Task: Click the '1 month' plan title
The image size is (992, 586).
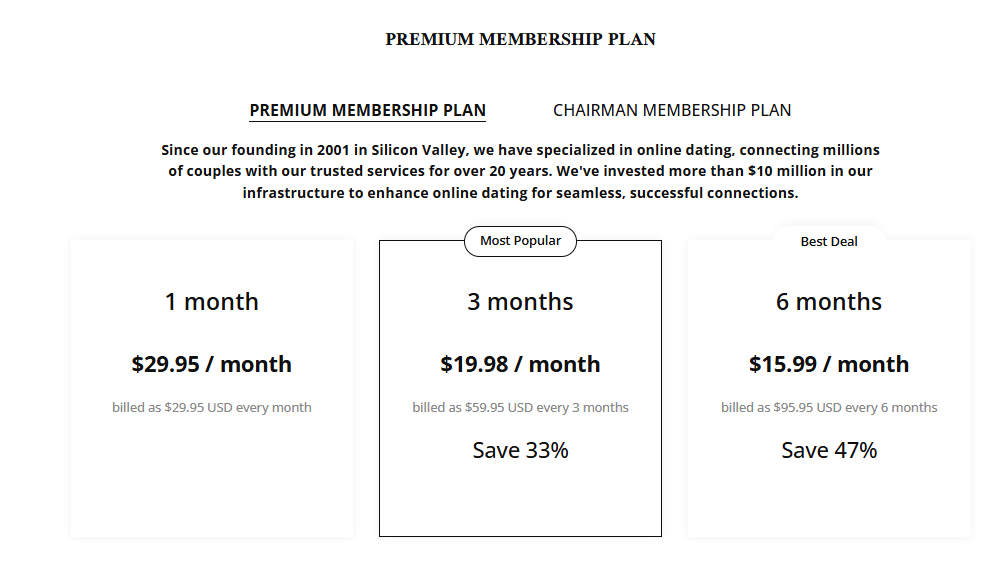Action: 212,302
